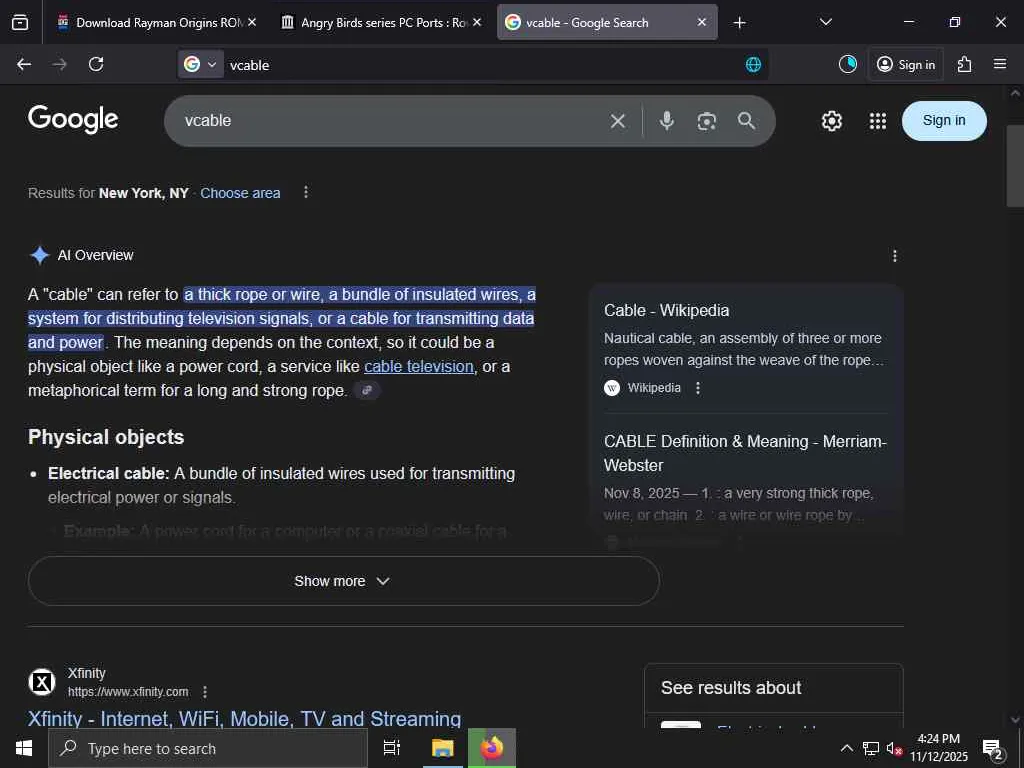This screenshot has height=768, width=1024.
Task: Click the Firefox taskbar icon
Action: point(492,748)
